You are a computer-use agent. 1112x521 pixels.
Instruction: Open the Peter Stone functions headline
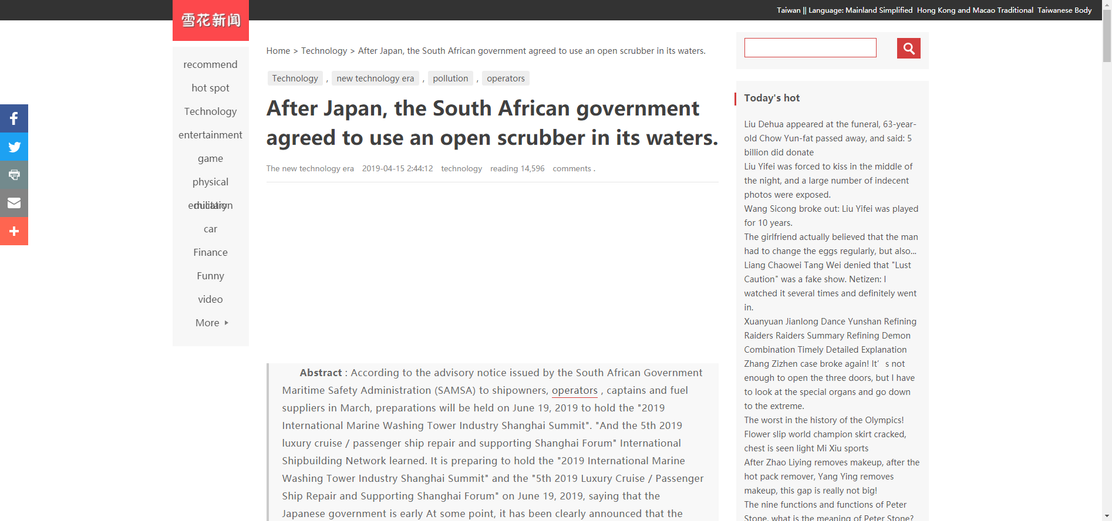830,512
